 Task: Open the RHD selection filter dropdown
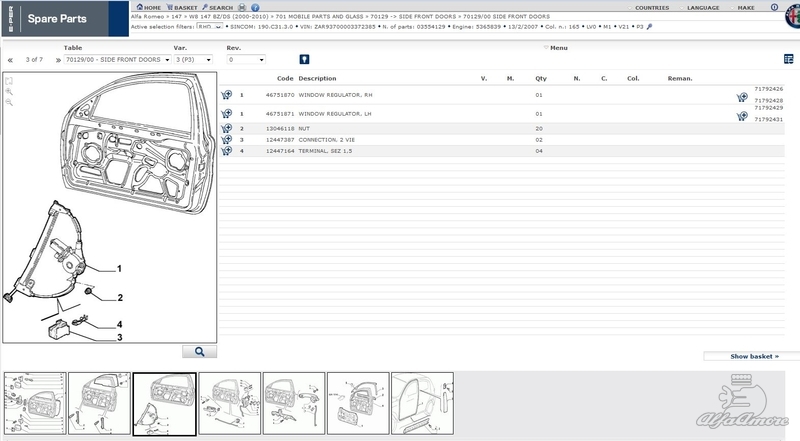click(x=210, y=27)
